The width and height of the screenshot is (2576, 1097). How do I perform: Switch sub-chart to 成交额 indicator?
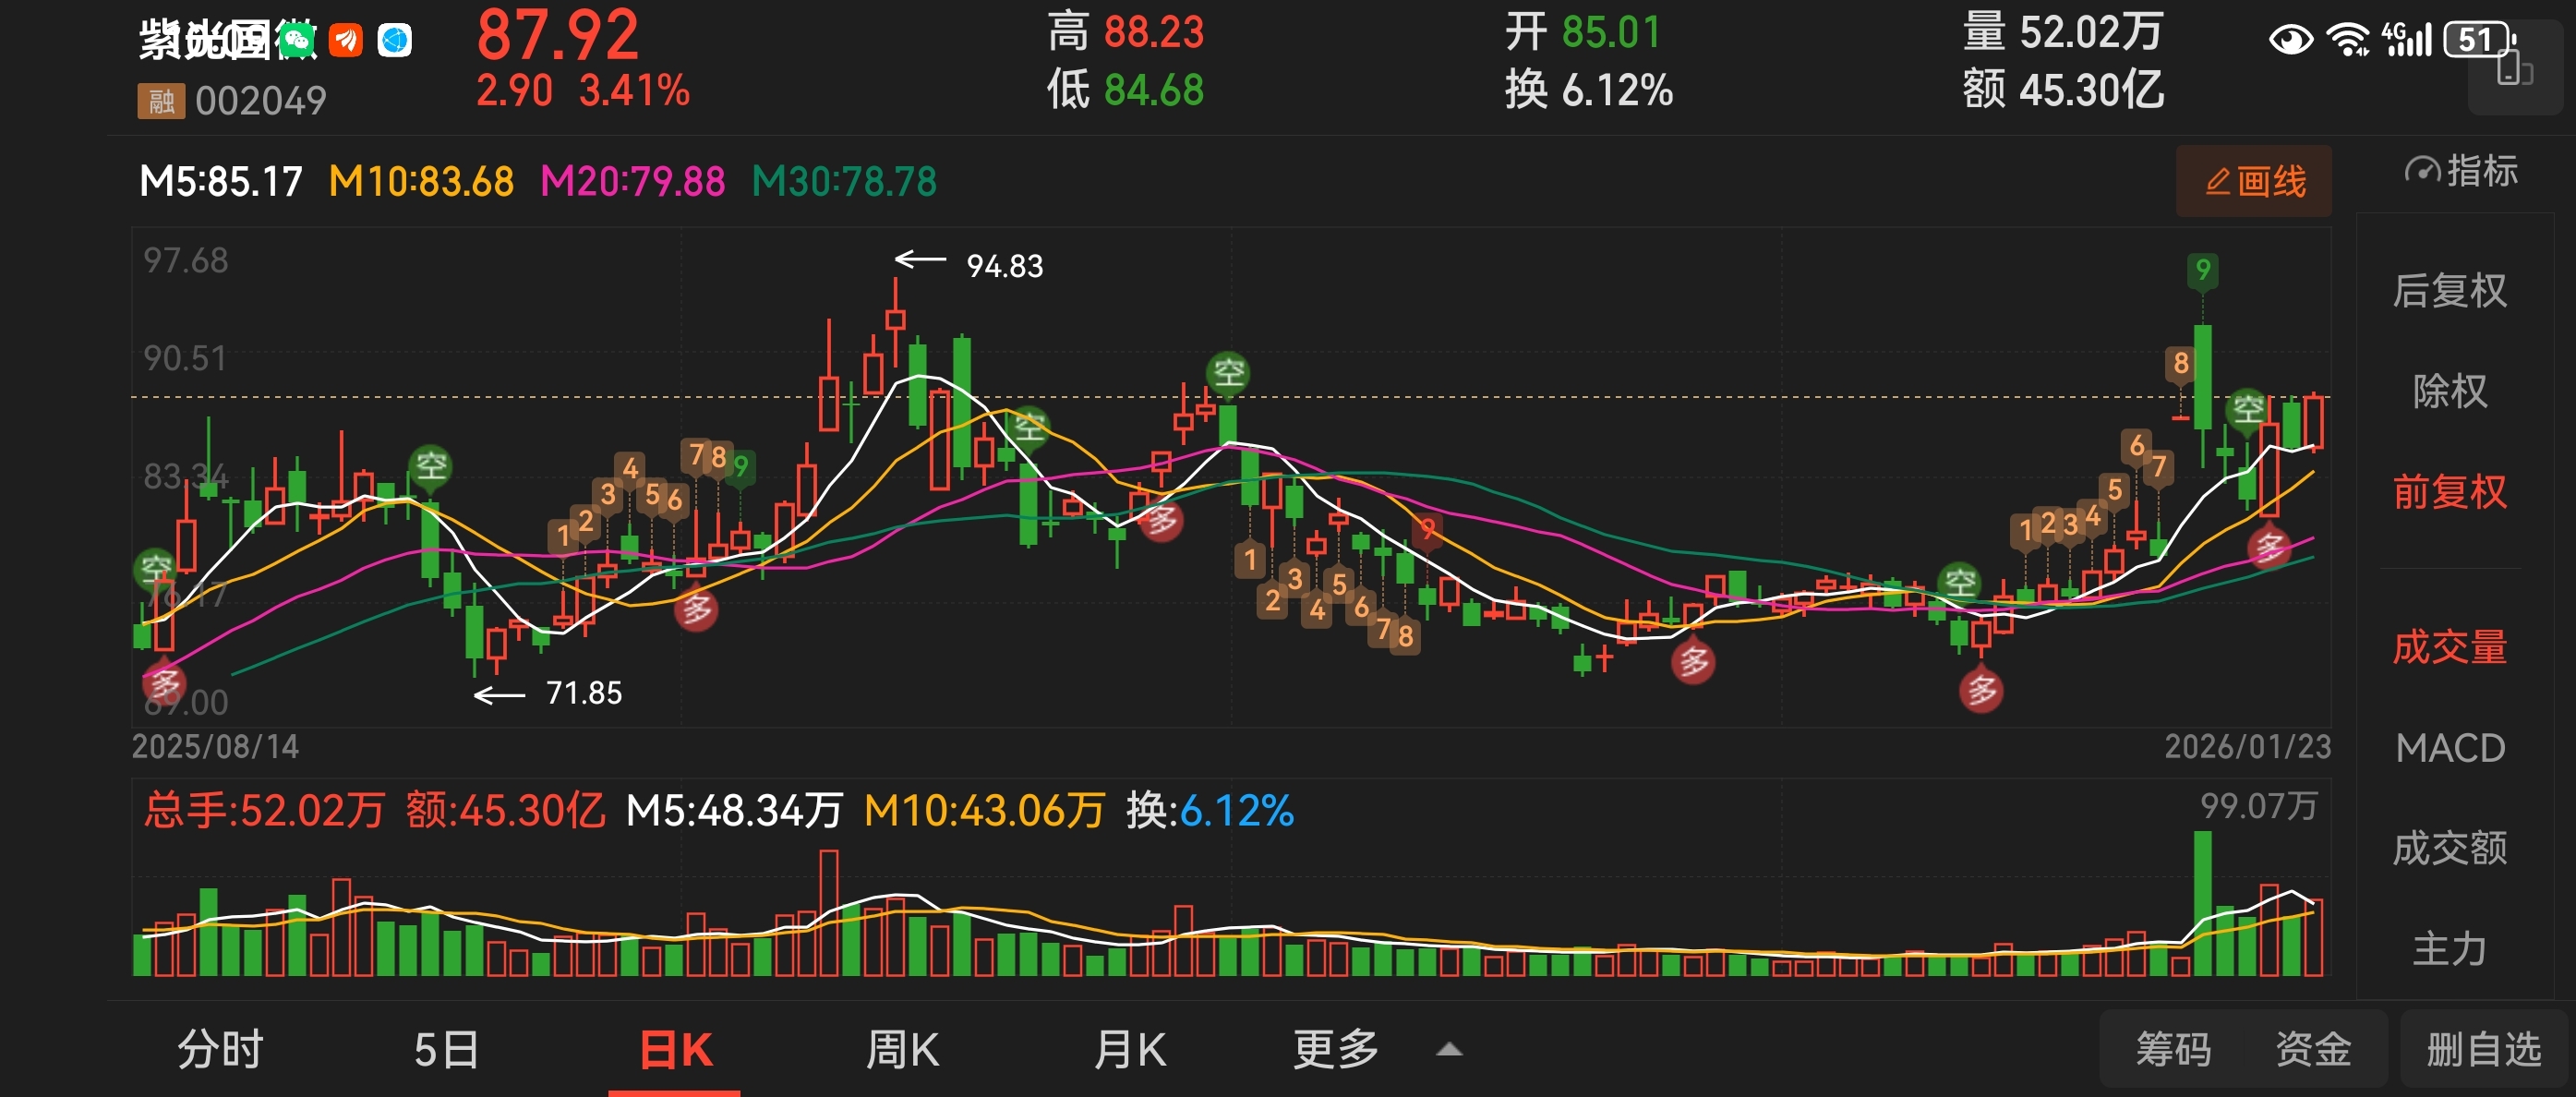point(2449,848)
